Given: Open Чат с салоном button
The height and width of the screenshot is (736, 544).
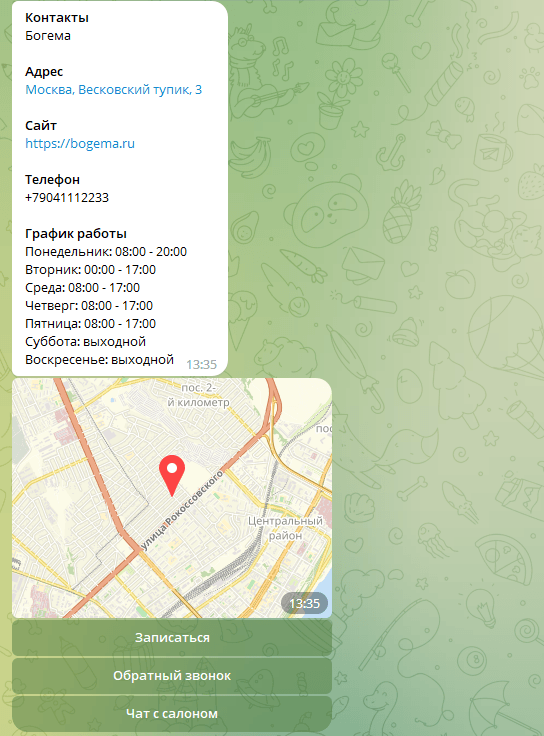Looking at the screenshot, I should tap(172, 713).
